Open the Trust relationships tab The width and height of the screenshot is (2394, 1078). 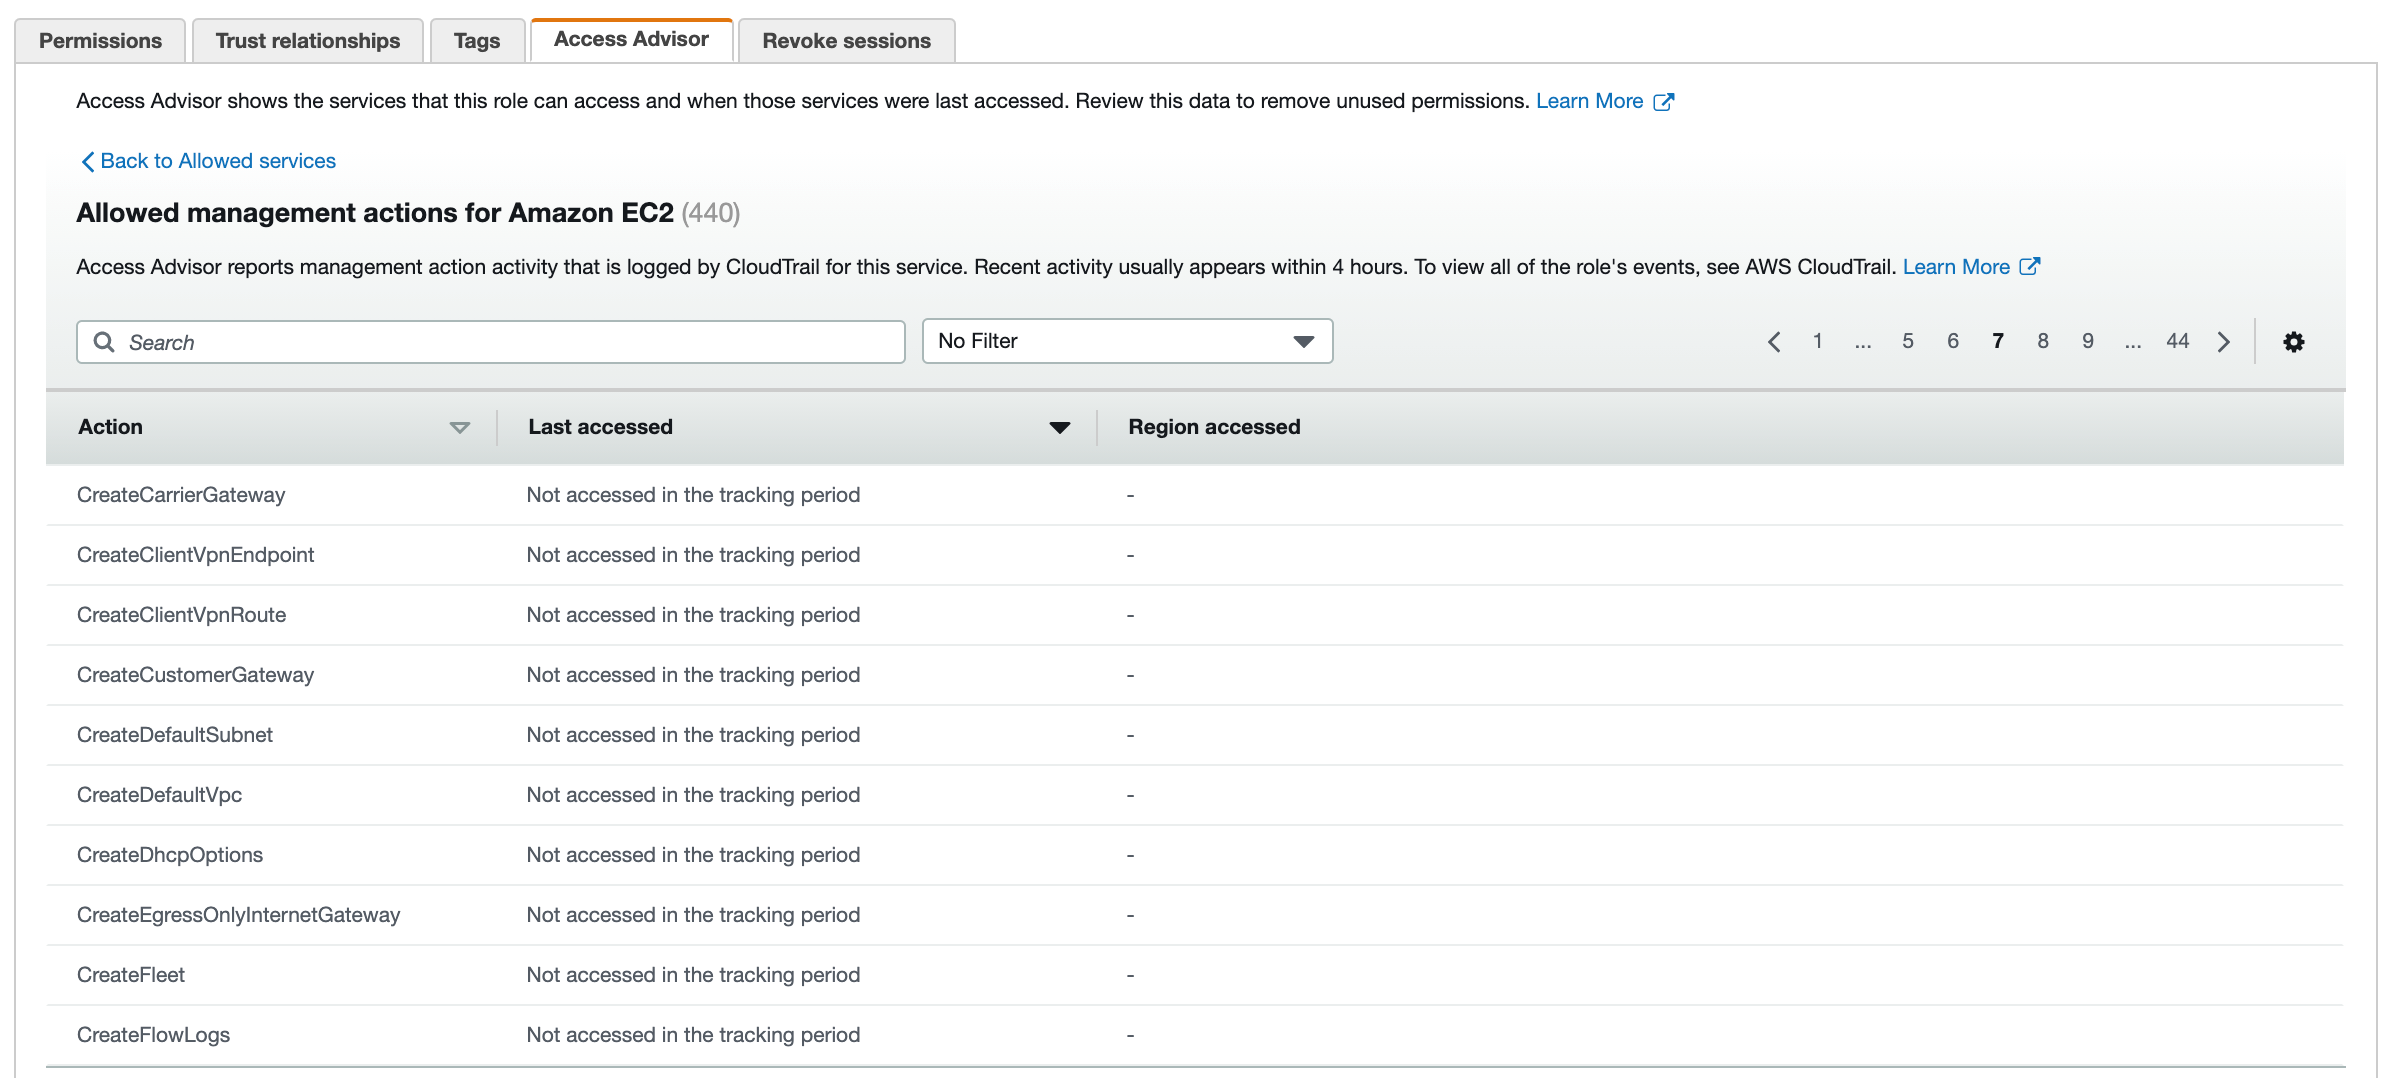307,40
